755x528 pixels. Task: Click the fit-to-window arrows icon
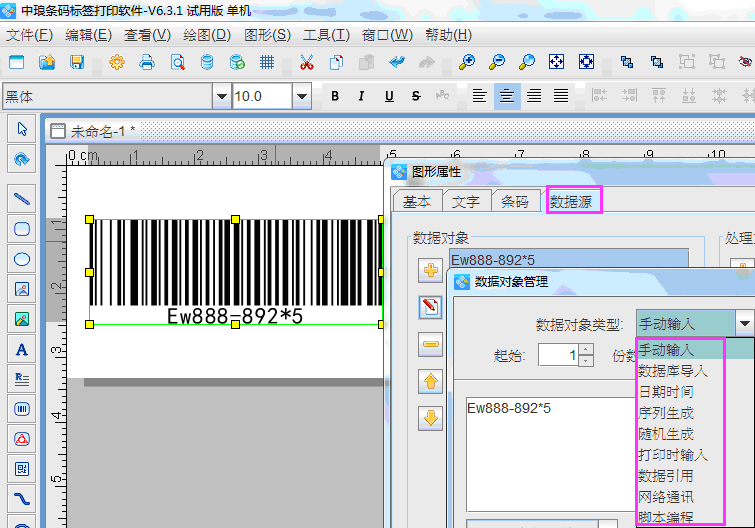(x=557, y=62)
